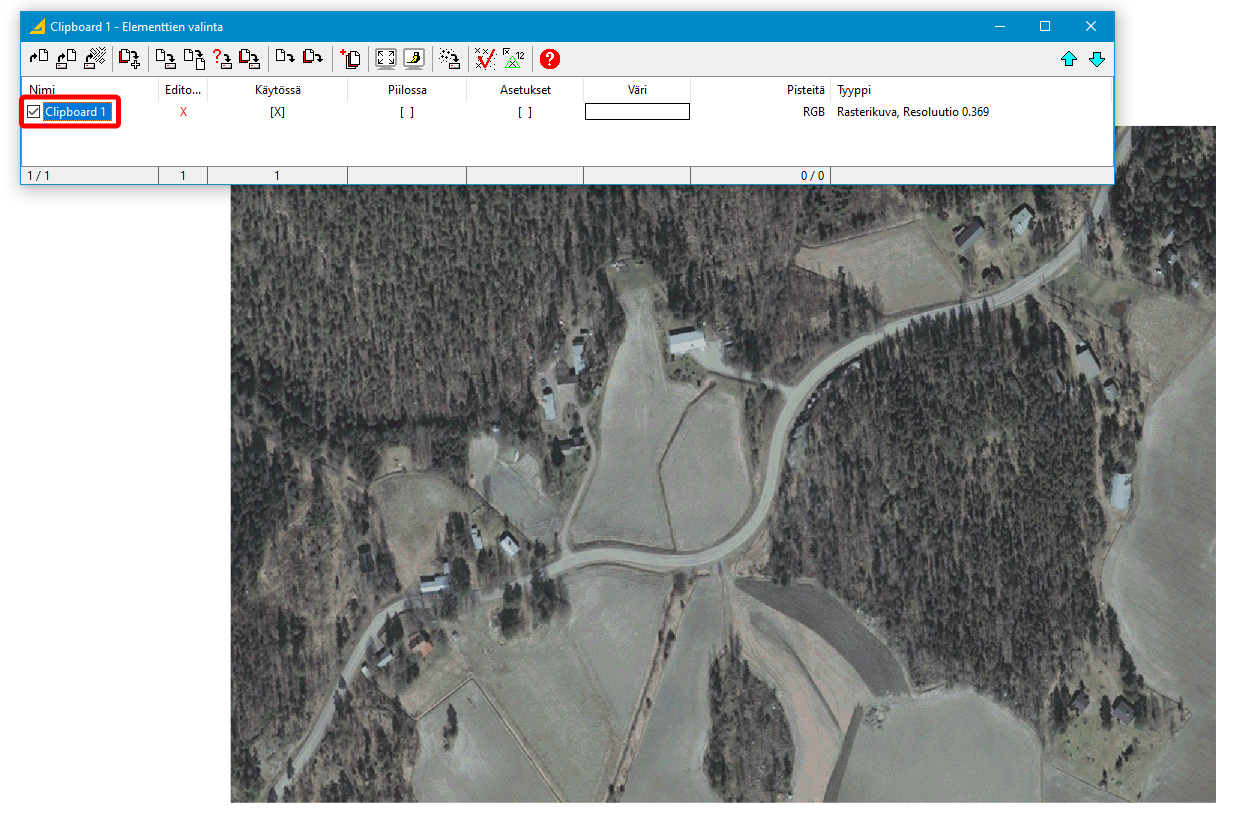Toggle the Piilossa brackets for Clipboard 1

(407, 112)
